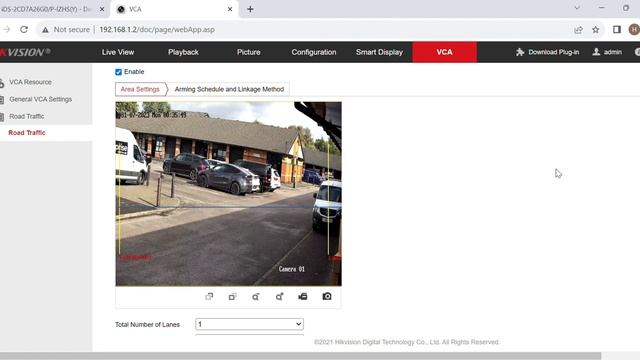640x360 pixels.
Task: Close the iDS-2CD7A26G0 browser tab
Action: point(102,9)
